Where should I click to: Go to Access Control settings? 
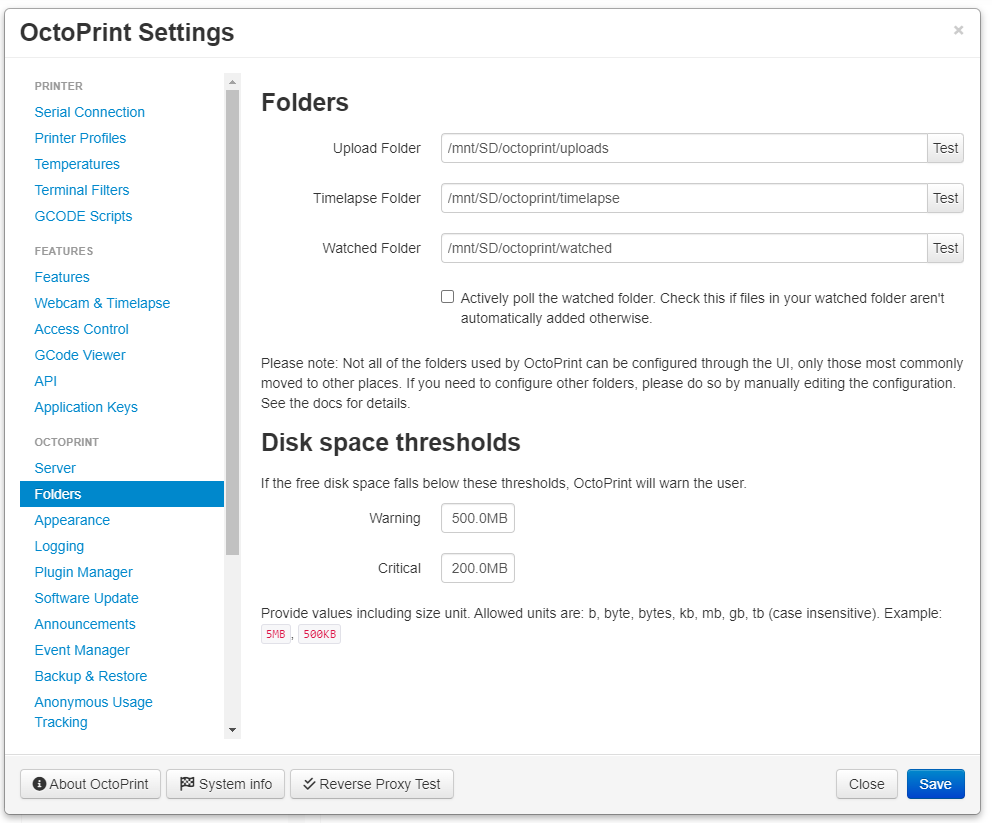pyautogui.click(x=82, y=329)
